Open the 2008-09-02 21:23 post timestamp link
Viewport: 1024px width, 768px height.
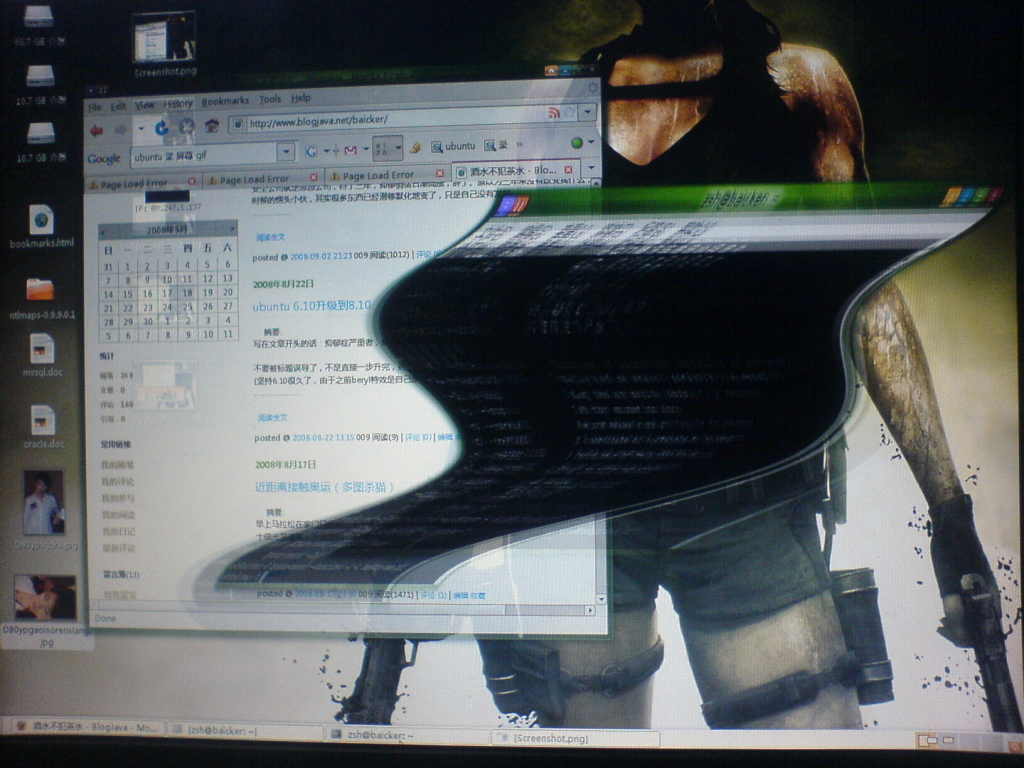pos(321,256)
